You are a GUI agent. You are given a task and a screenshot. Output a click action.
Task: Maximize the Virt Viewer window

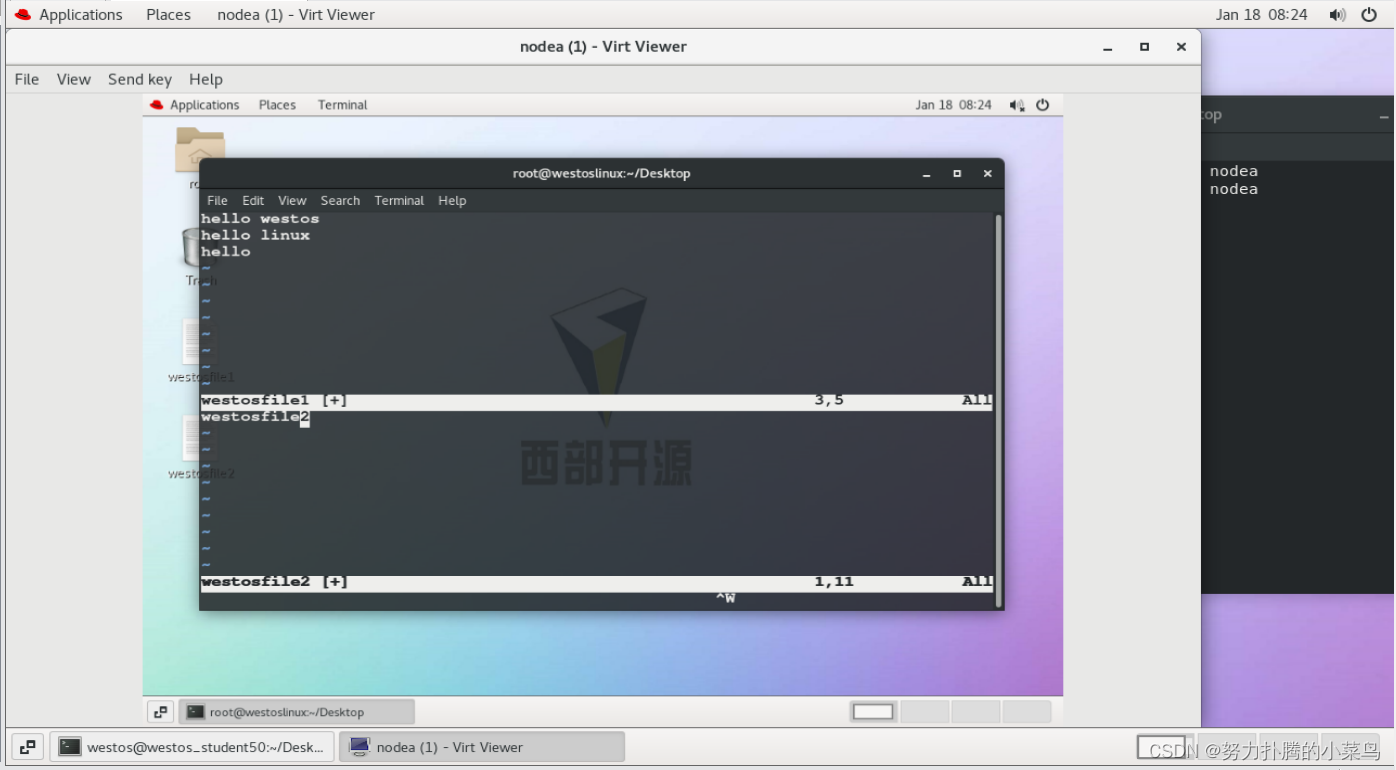click(1144, 47)
